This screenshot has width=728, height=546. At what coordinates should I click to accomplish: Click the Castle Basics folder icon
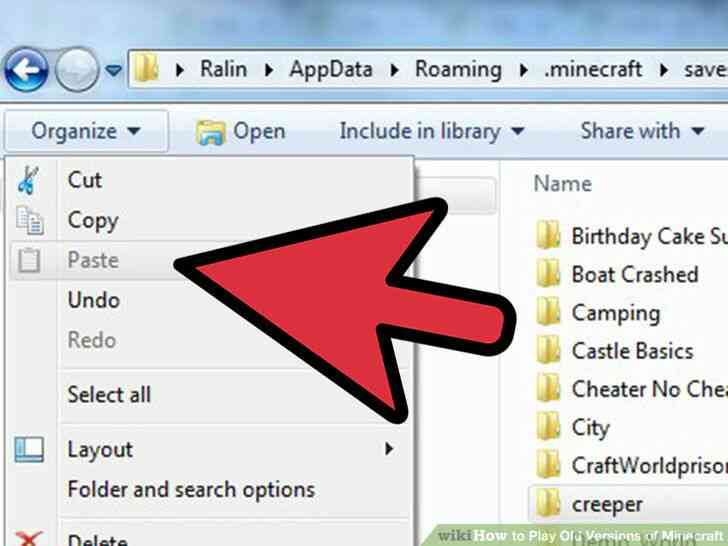coord(548,350)
